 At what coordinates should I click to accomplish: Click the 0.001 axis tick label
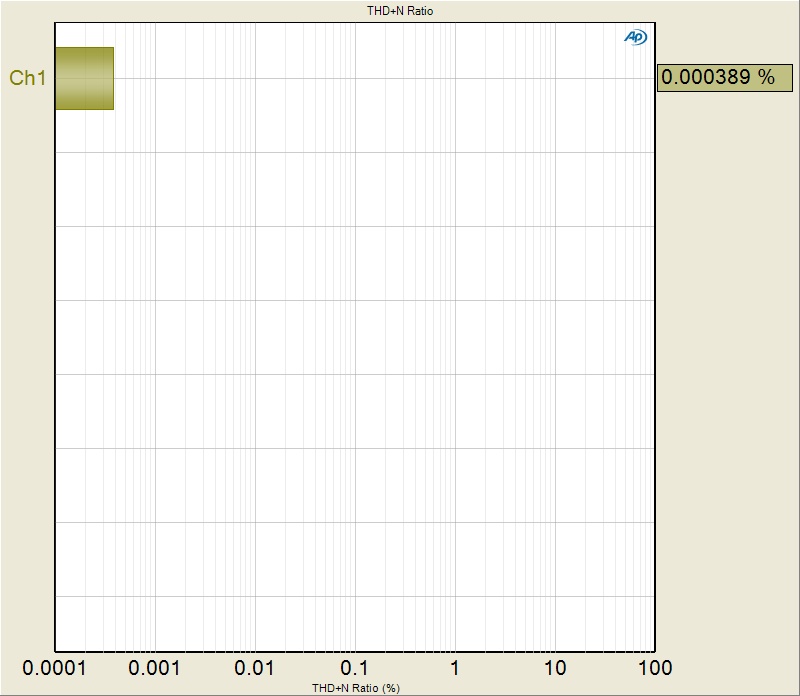coord(154,668)
